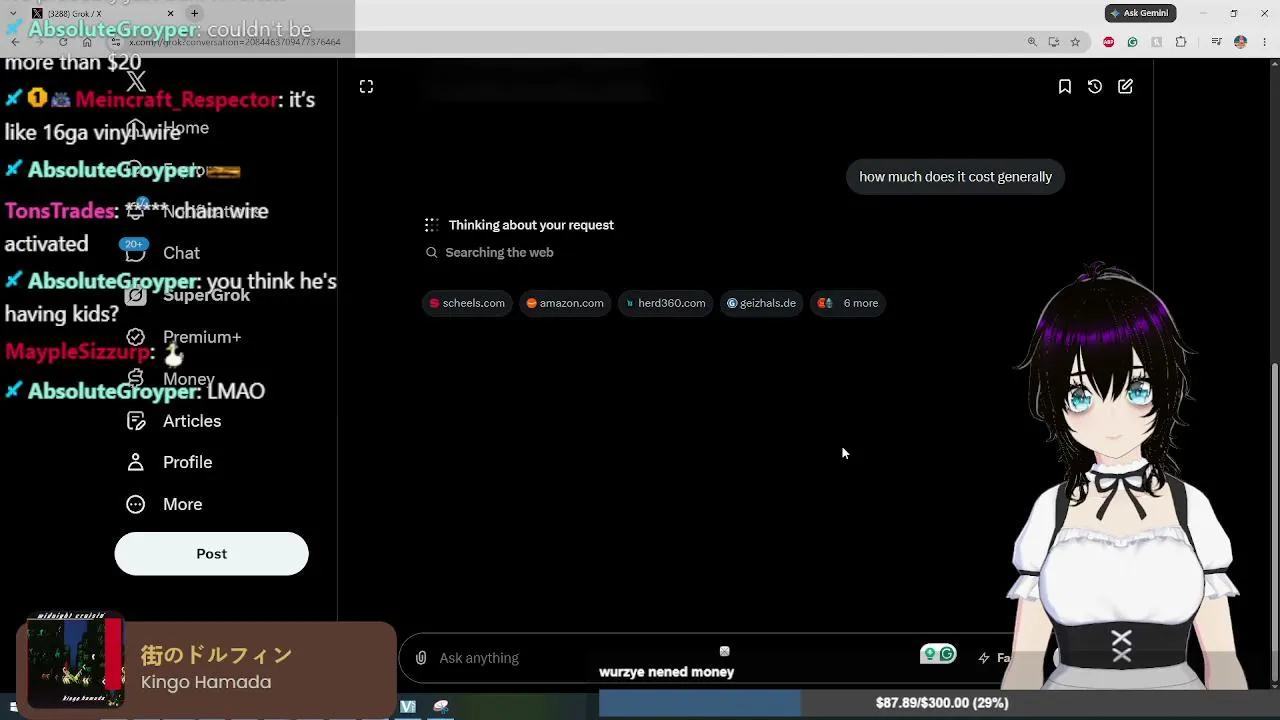Image resolution: width=1280 pixels, height=720 pixels.
Task: Reload the Grok page
Action: tap(63, 42)
